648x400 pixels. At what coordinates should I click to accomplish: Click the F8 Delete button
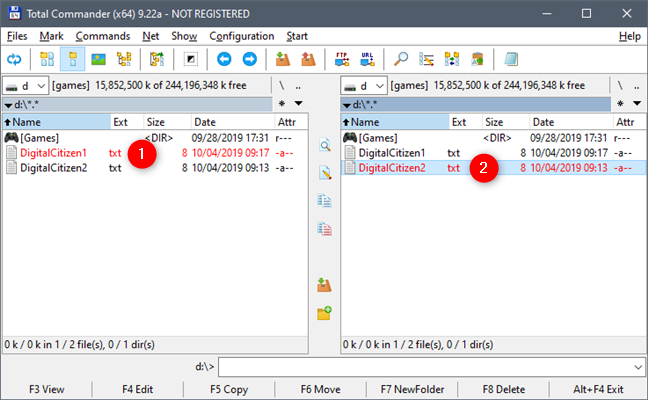point(504,389)
